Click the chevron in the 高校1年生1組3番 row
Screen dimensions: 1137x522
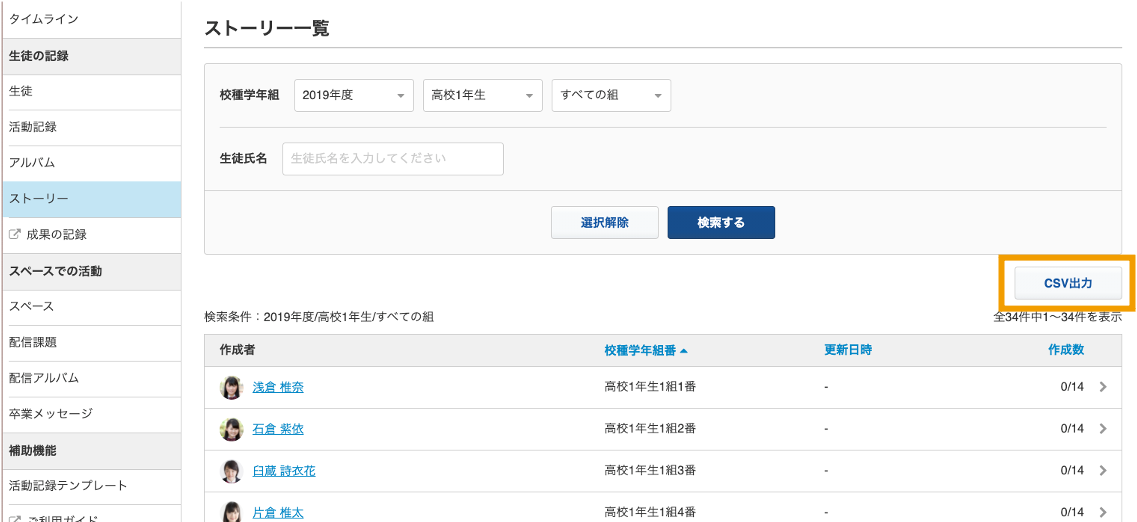tap(1103, 471)
